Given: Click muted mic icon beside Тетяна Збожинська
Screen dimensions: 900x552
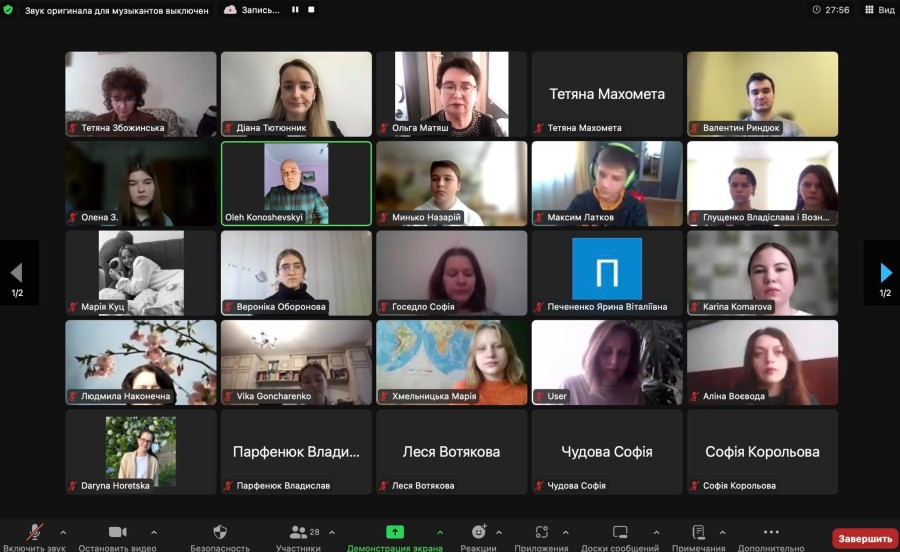Looking at the screenshot, I should [73, 128].
